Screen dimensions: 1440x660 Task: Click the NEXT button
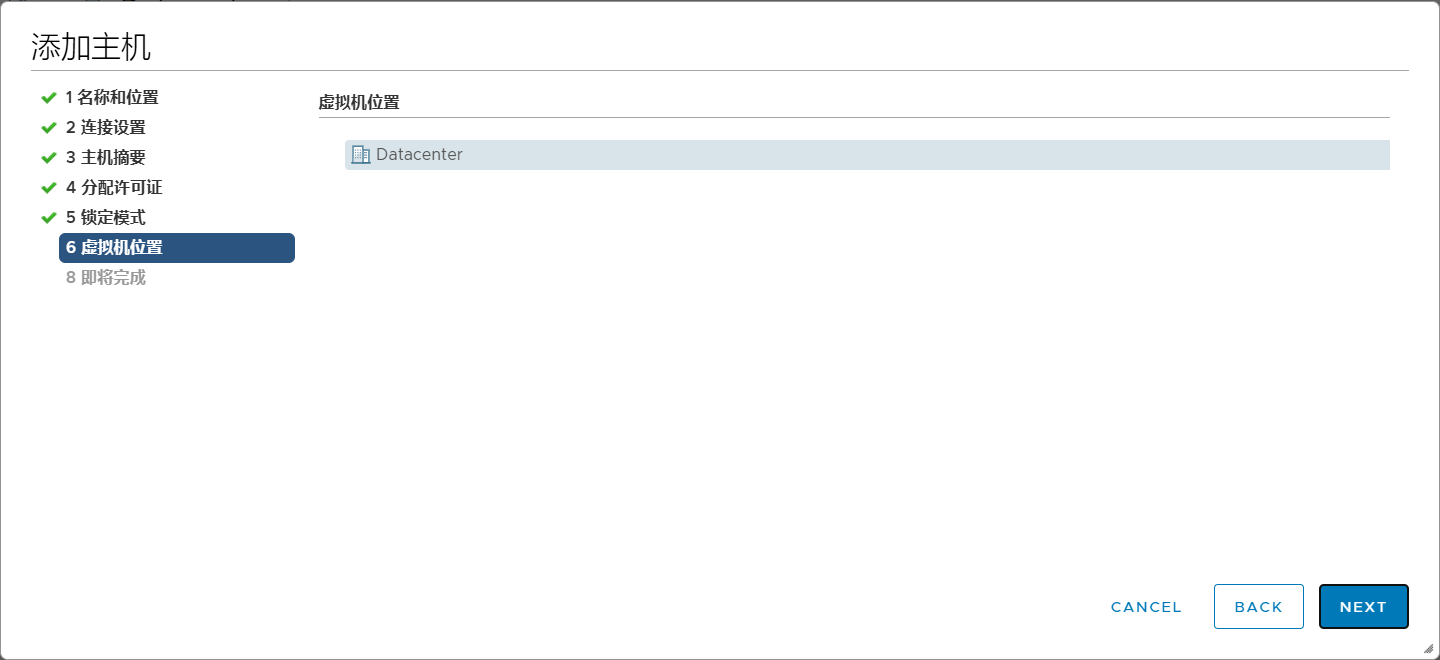coord(1364,607)
